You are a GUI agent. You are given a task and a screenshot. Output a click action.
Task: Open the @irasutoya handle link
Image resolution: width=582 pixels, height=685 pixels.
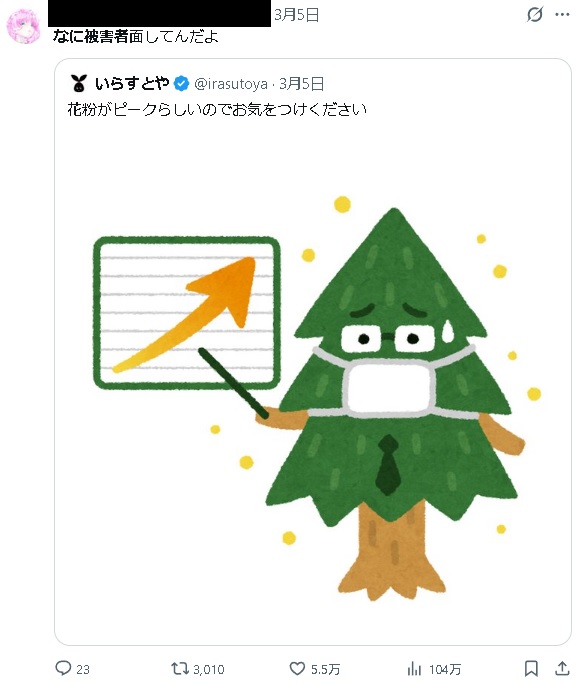tap(231, 83)
